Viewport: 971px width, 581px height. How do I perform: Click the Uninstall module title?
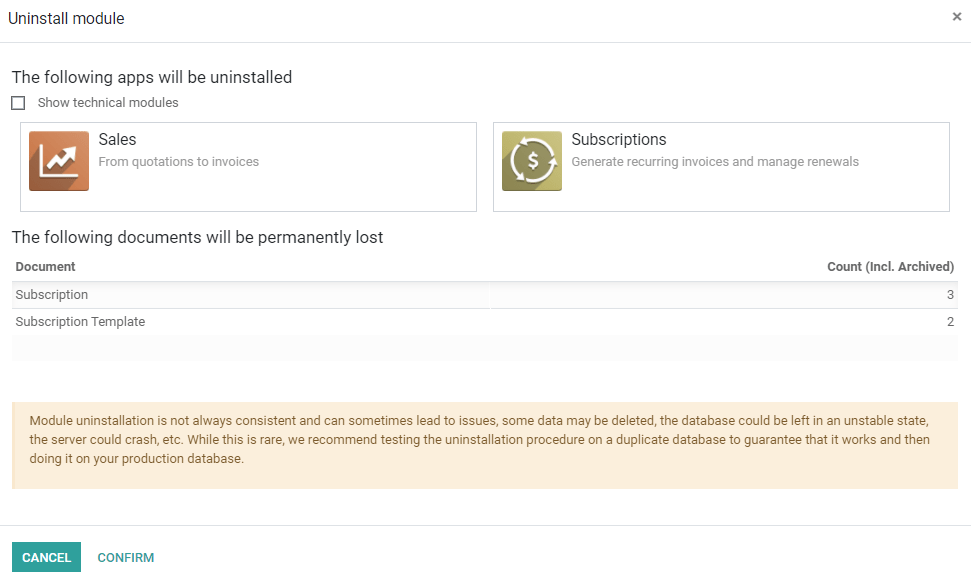[66, 18]
